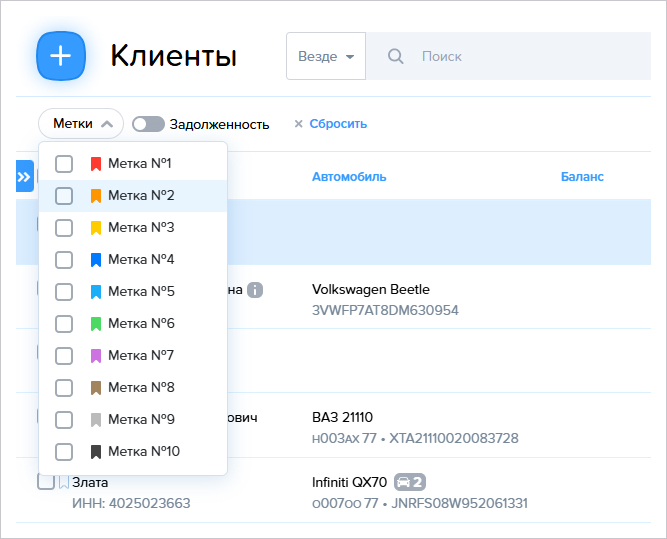This screenshot has height=539, width=667.
Task: Select Метка №7 label text
Action: click(141, 355)
